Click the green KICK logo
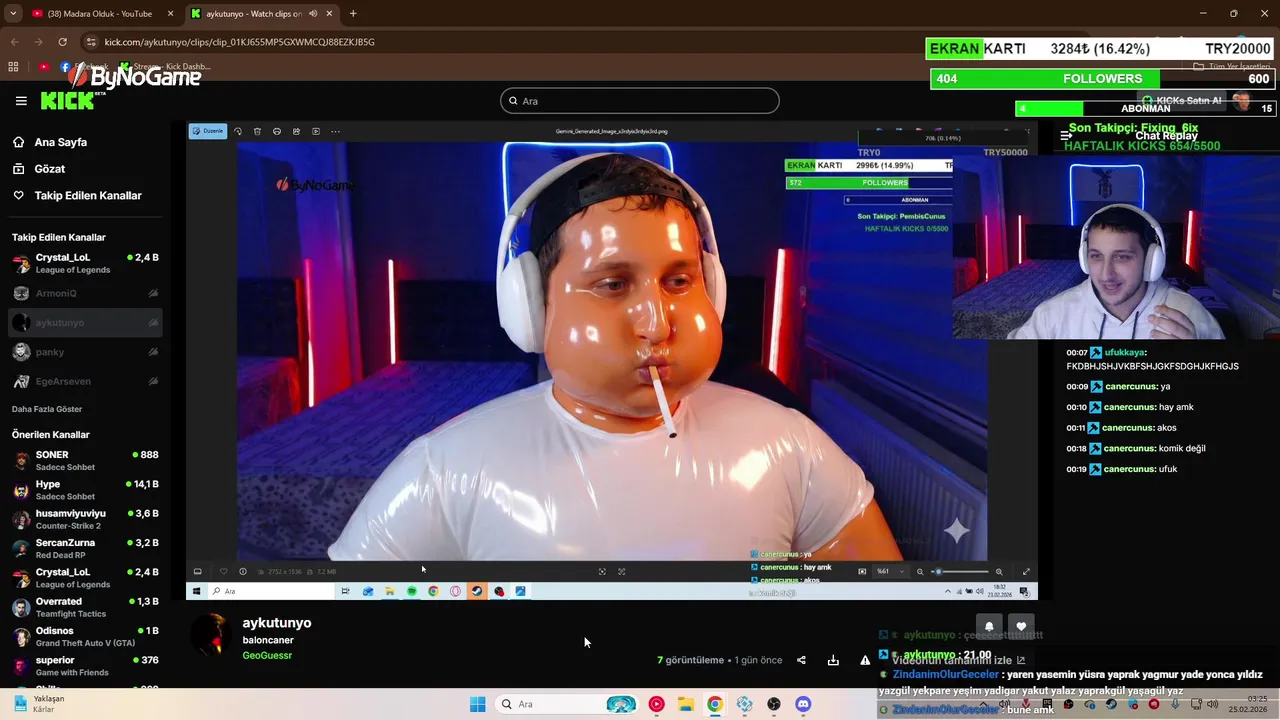Image resolution: width=1280 pixels, height=720 pixels. tap(66, 100)
